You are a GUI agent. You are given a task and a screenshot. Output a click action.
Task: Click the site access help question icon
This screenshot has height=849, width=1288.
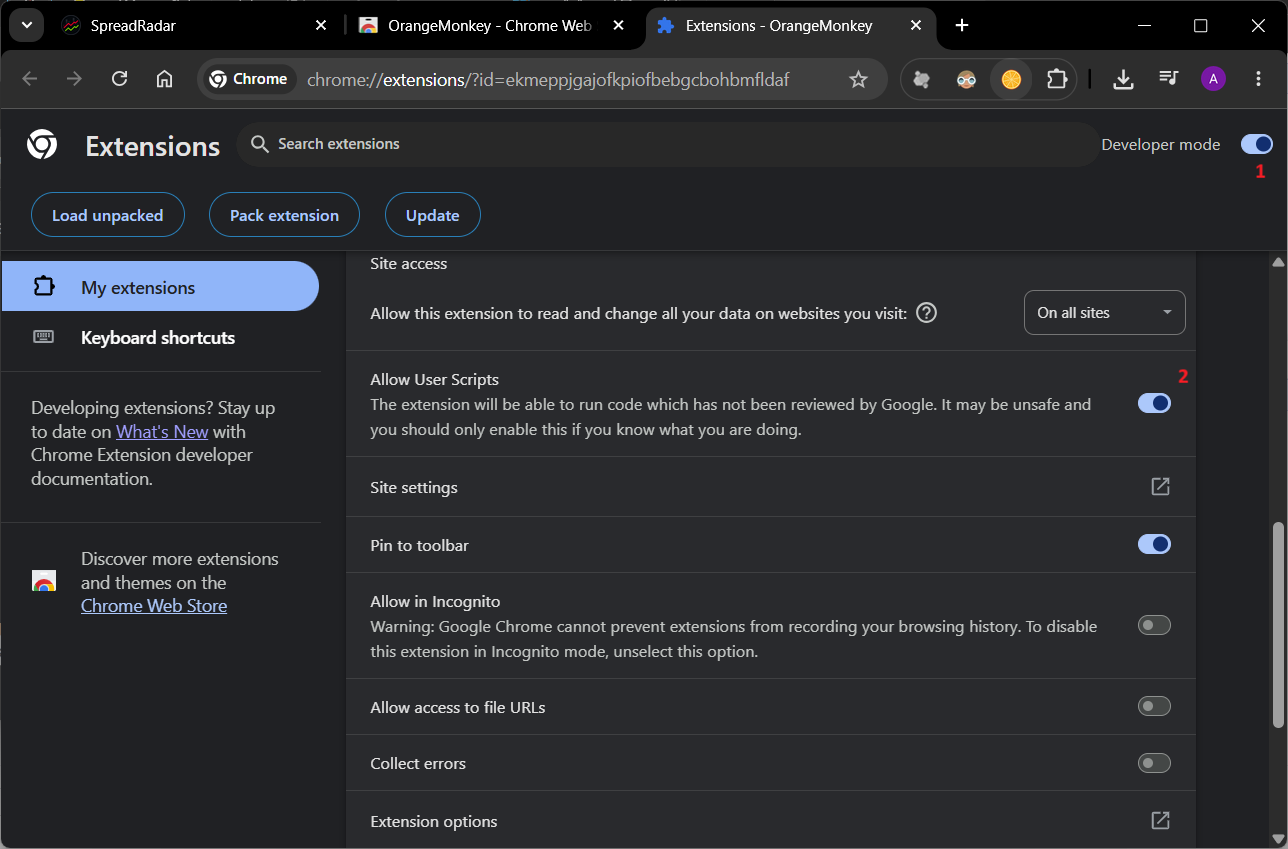tap(927, 313)
